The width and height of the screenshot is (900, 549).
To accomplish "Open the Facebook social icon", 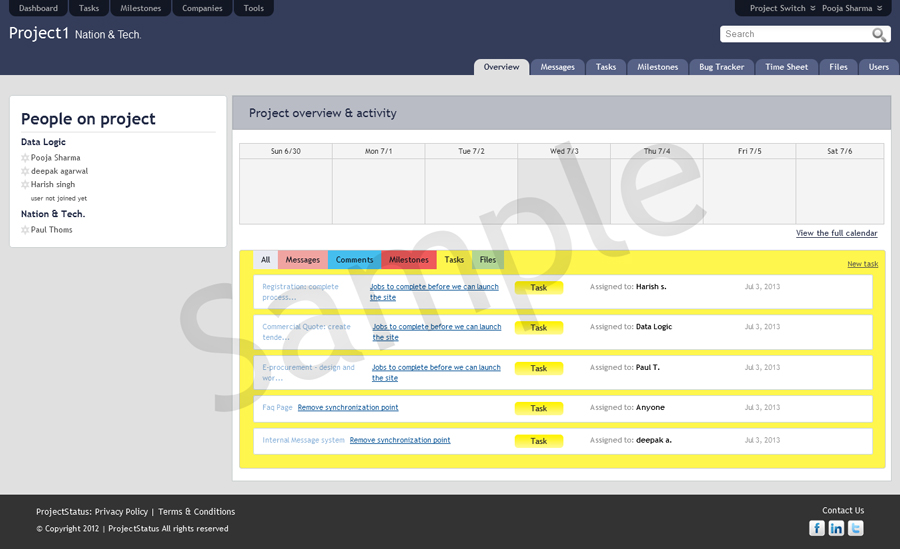I will point(817,528).
